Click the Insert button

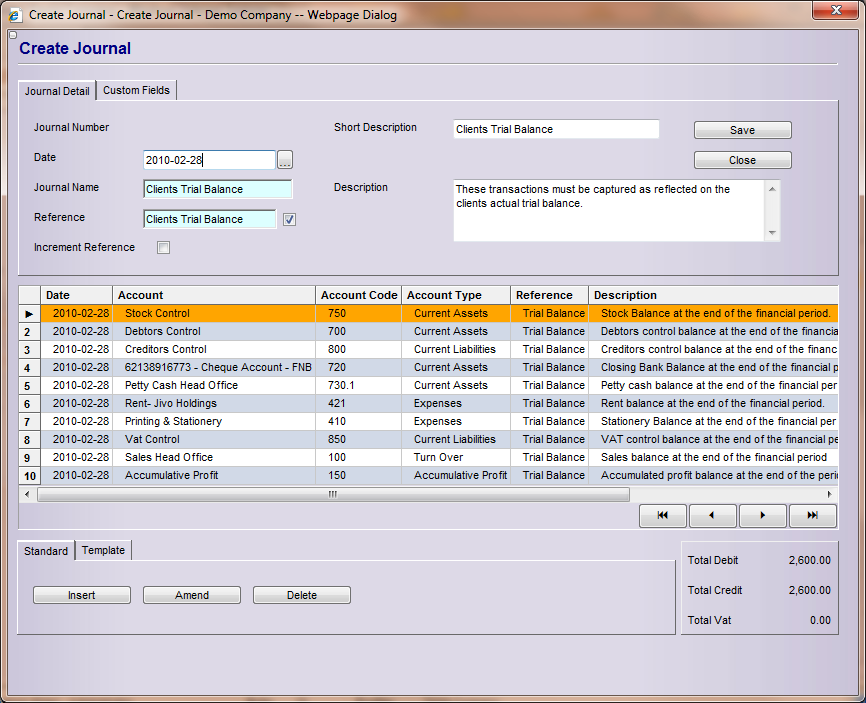82,595
